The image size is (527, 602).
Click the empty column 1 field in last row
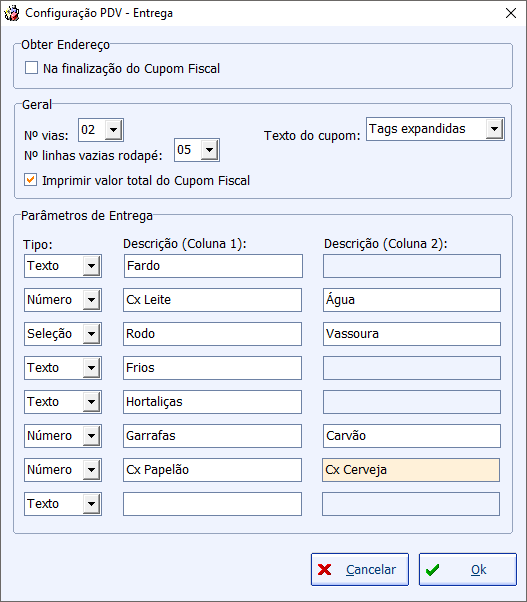(x=212, y=504)
